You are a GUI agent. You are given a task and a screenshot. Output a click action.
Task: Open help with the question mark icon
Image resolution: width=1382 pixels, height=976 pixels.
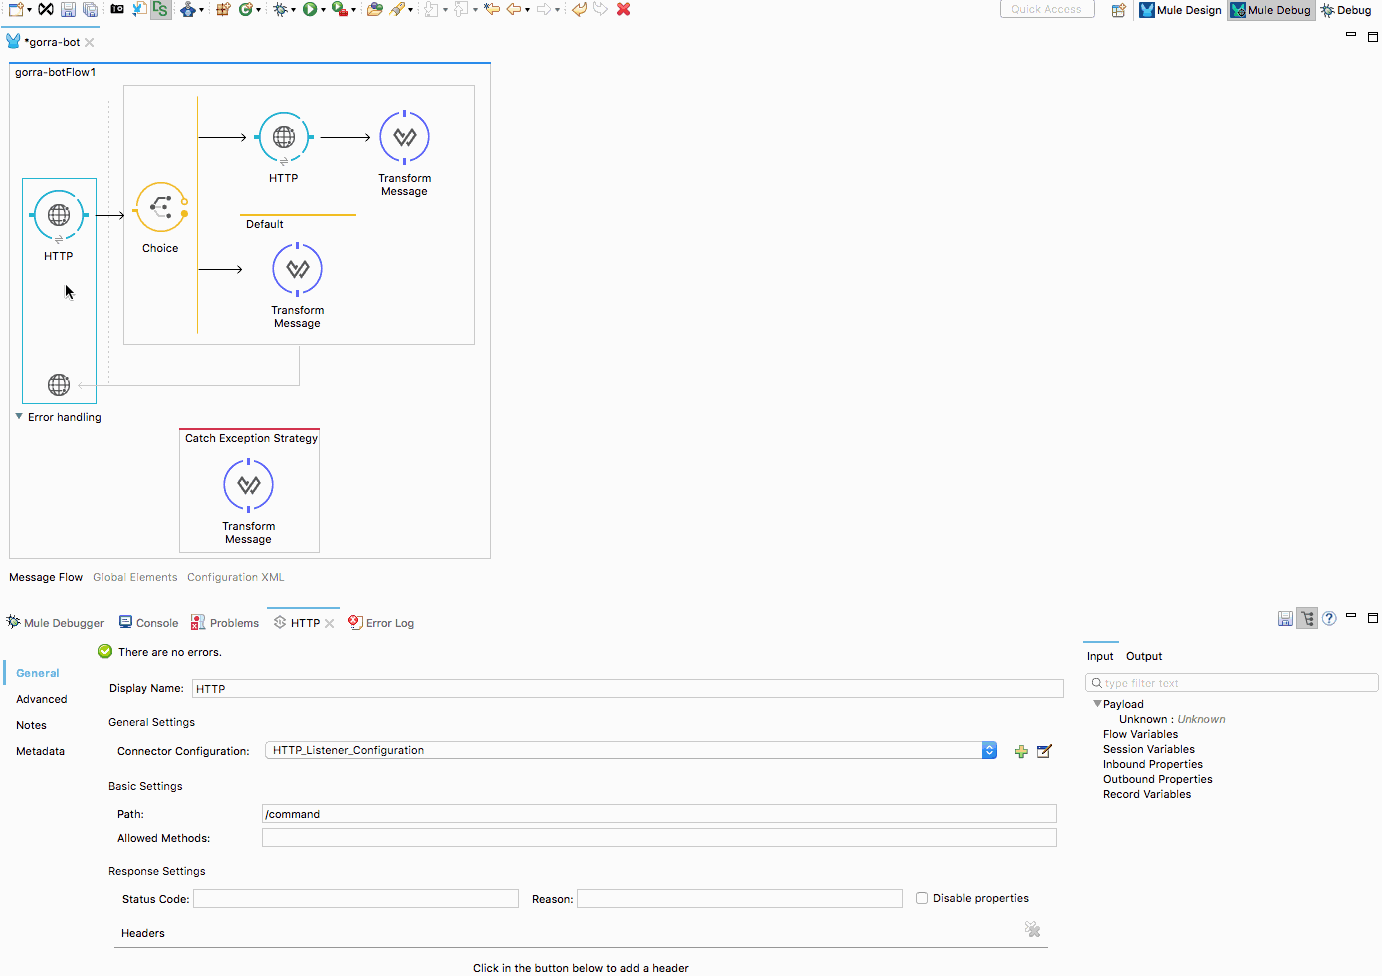coord(1329,619)
